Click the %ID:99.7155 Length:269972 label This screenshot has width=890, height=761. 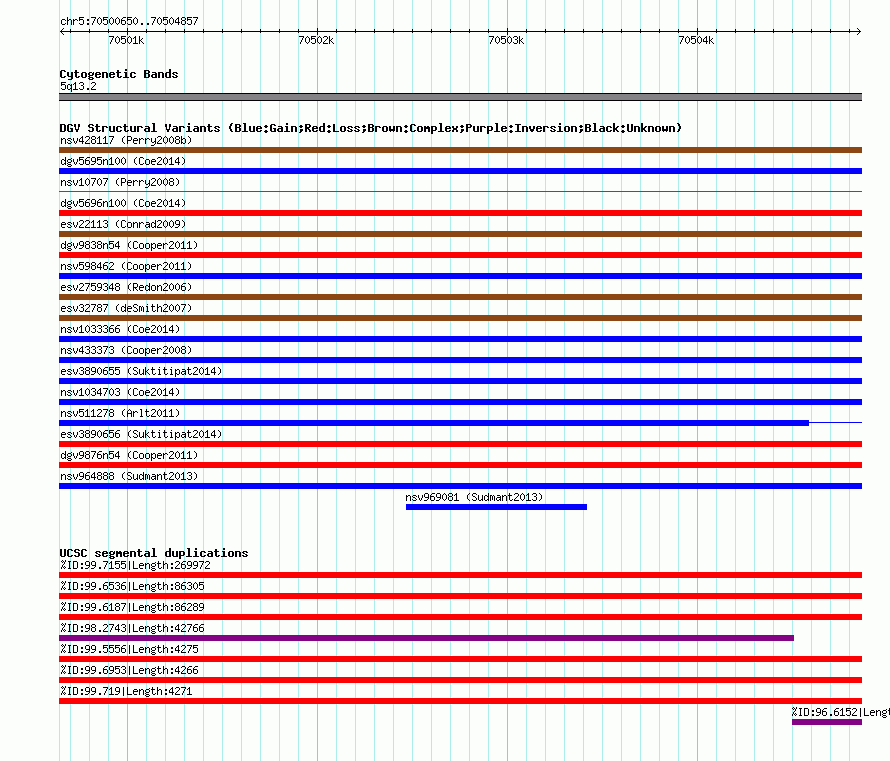[135, 565]
